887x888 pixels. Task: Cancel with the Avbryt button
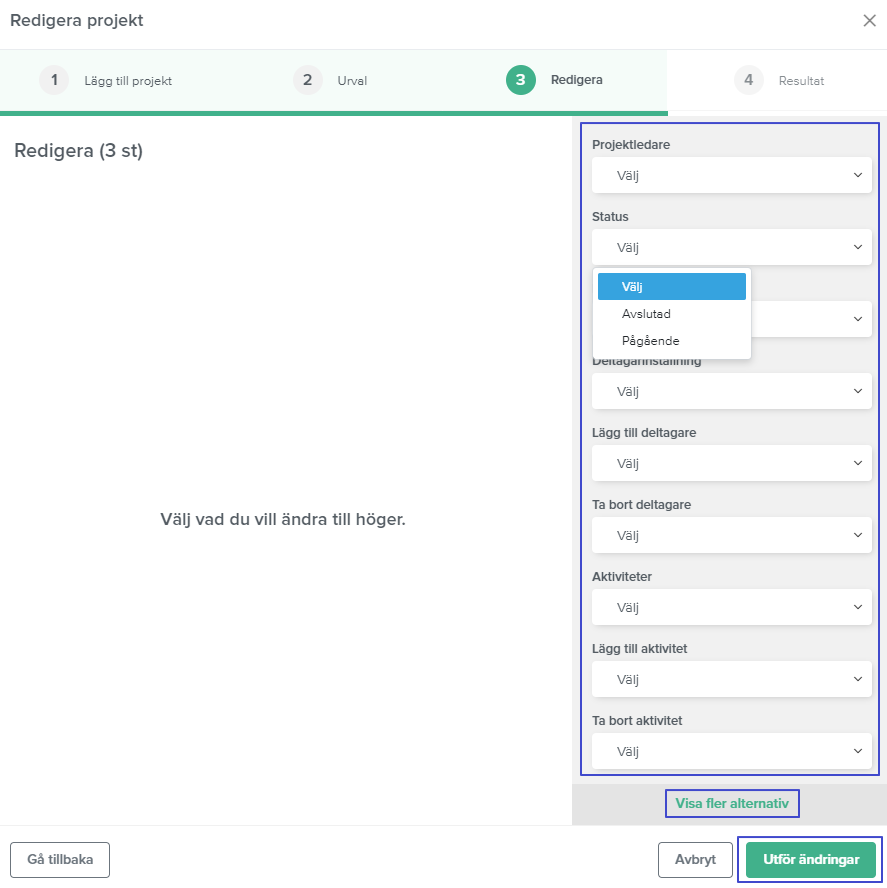(x=695, y=859)
